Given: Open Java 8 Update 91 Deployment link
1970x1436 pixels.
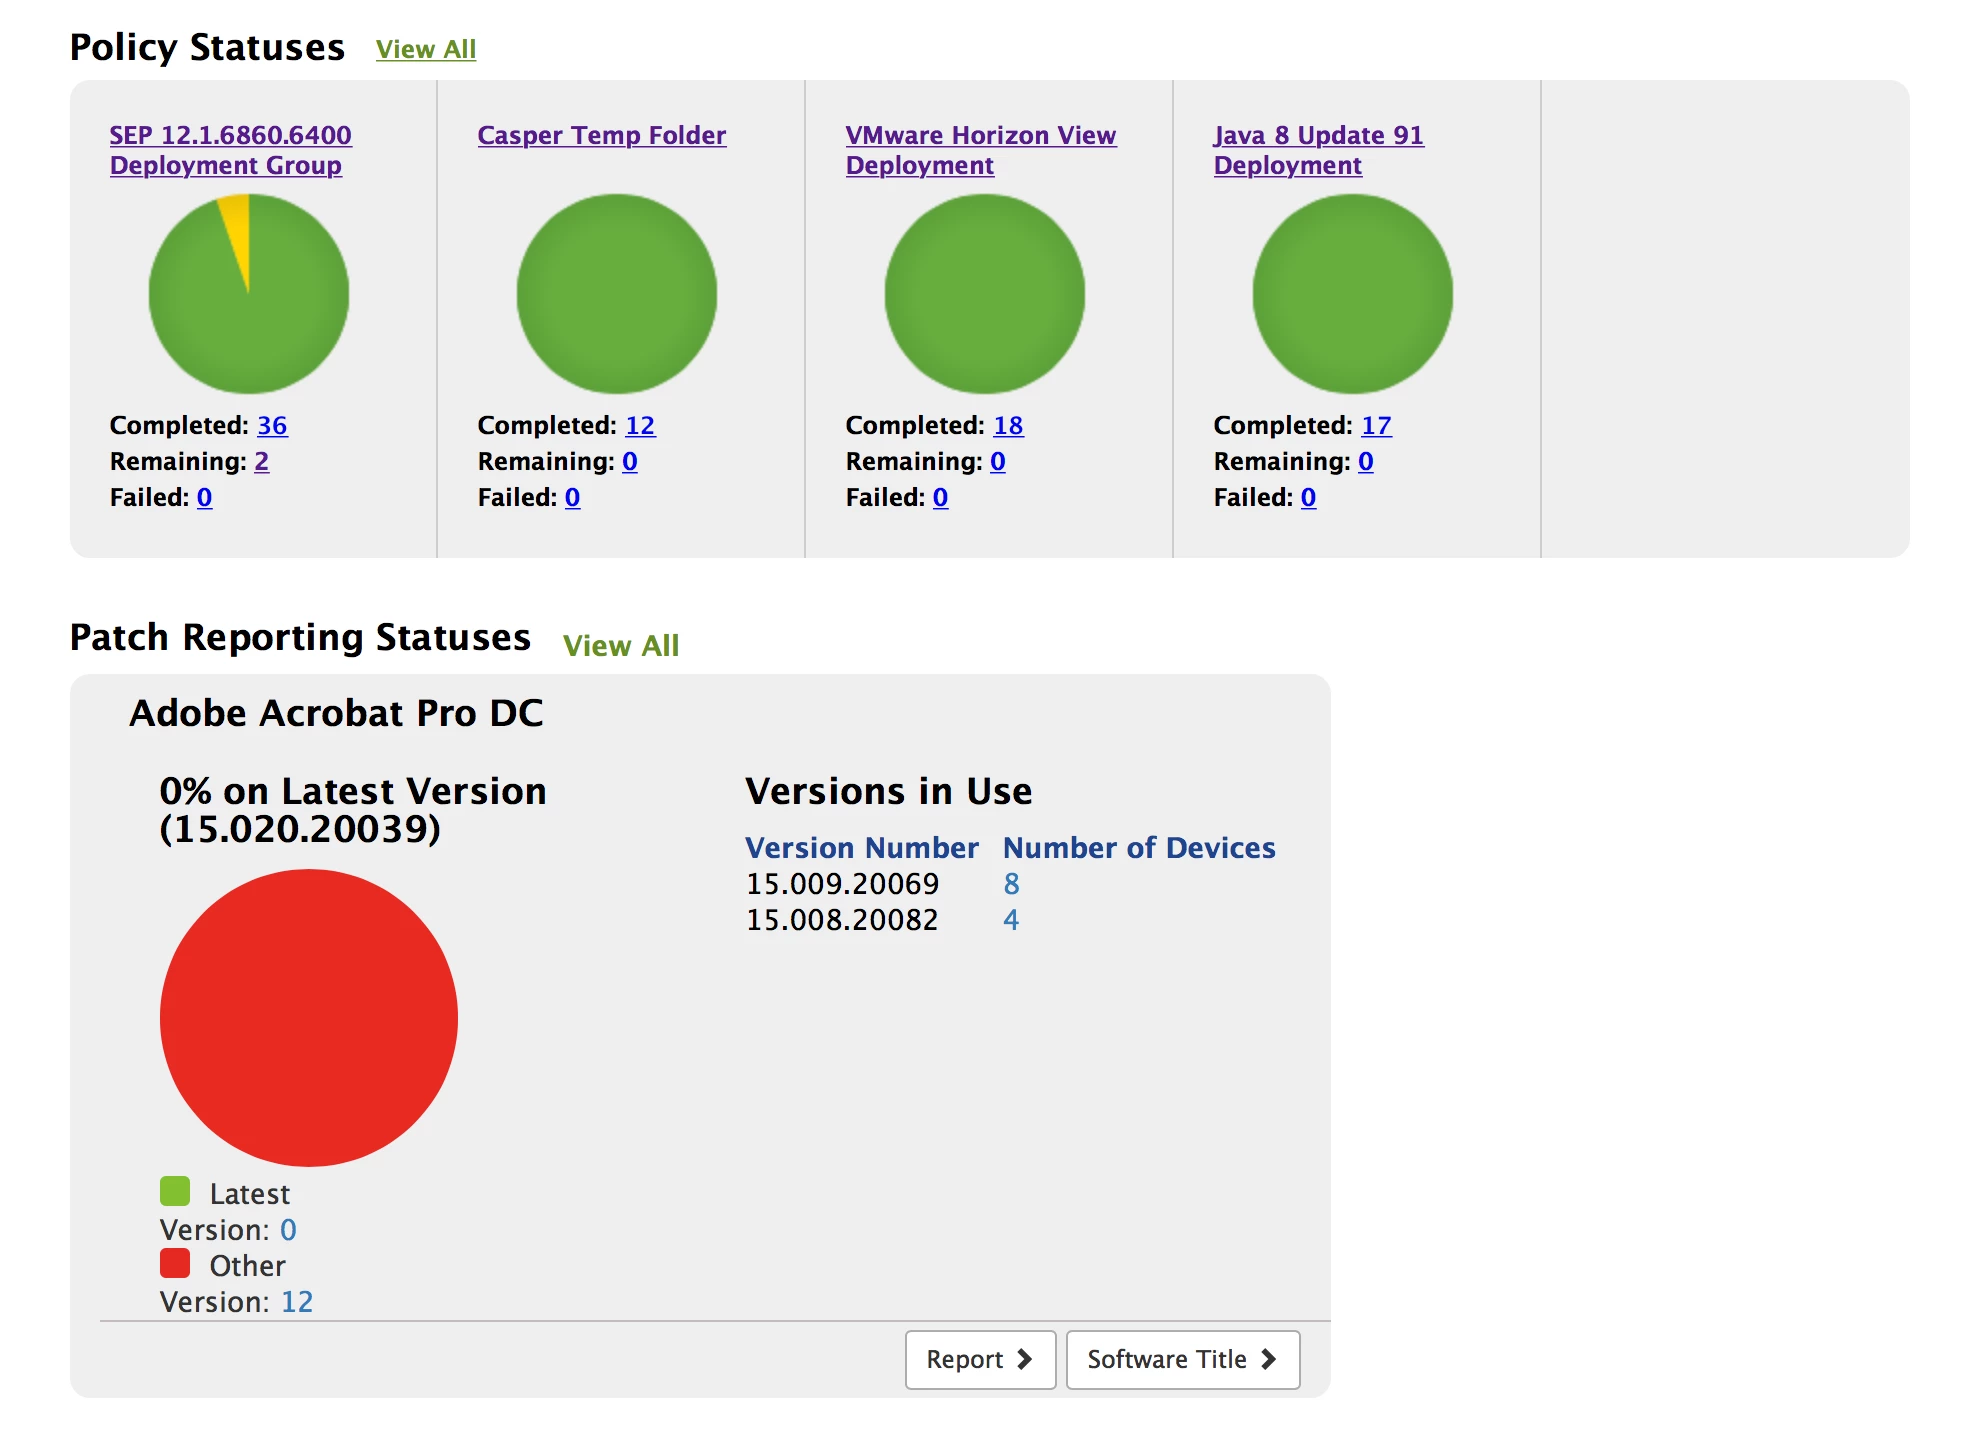Looking at the screenshot, I should tap(1317, 150).
